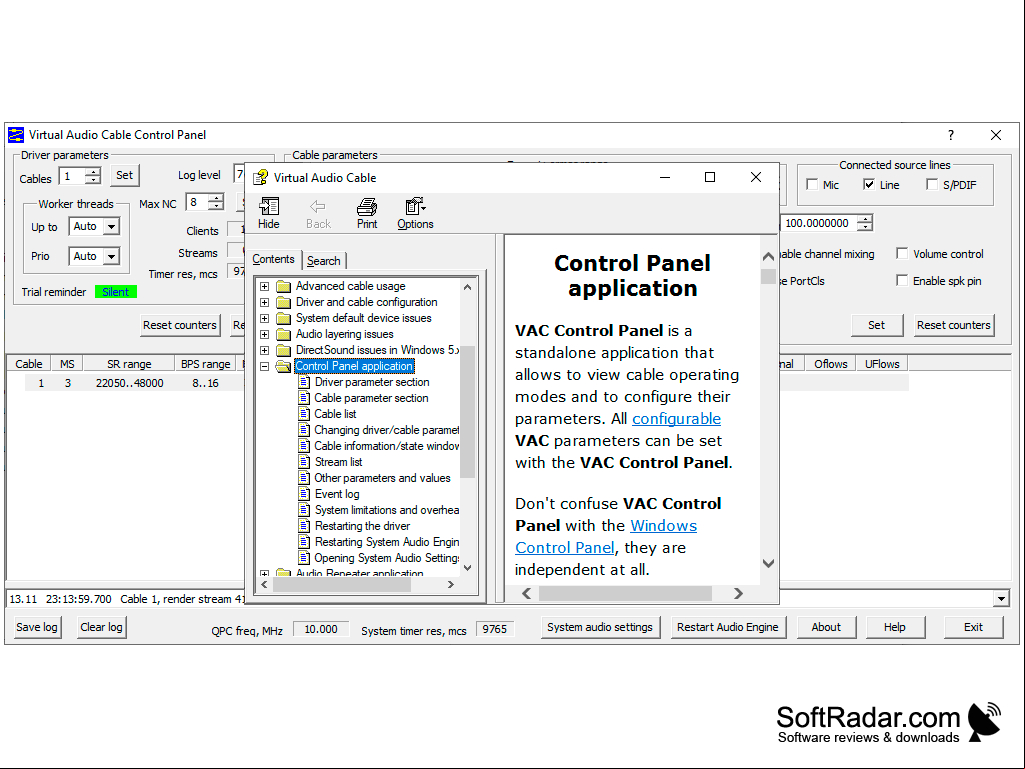
Task: Click the Save log button
Action: [x=37, y=627]
